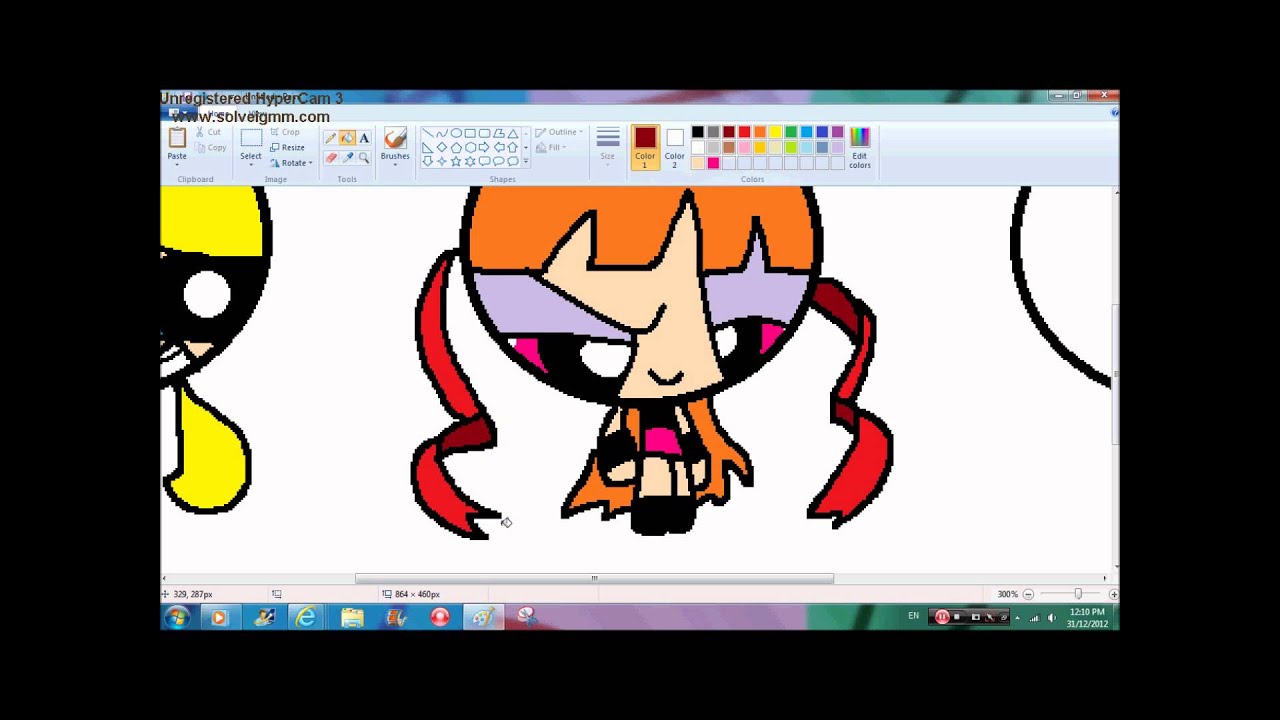
Task: Choose the Oval callout shape
Action: tap(498, 161)
